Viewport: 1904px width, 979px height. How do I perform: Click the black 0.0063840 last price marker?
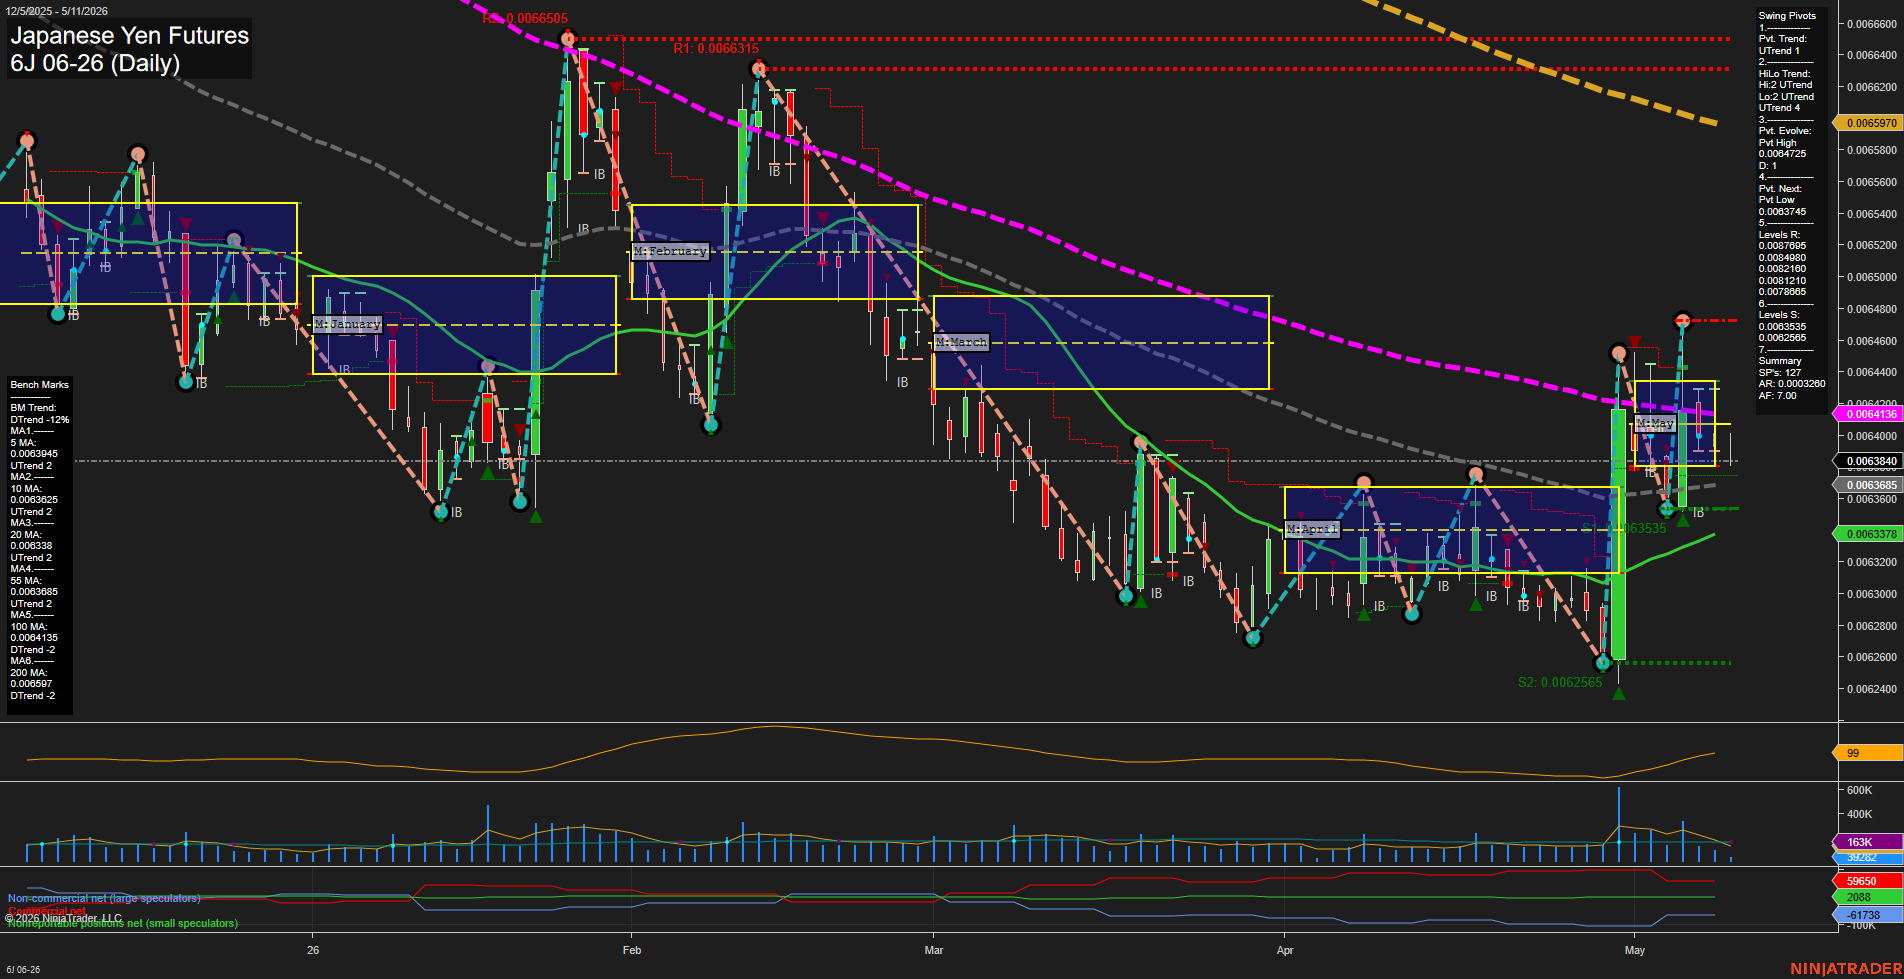1870,461
